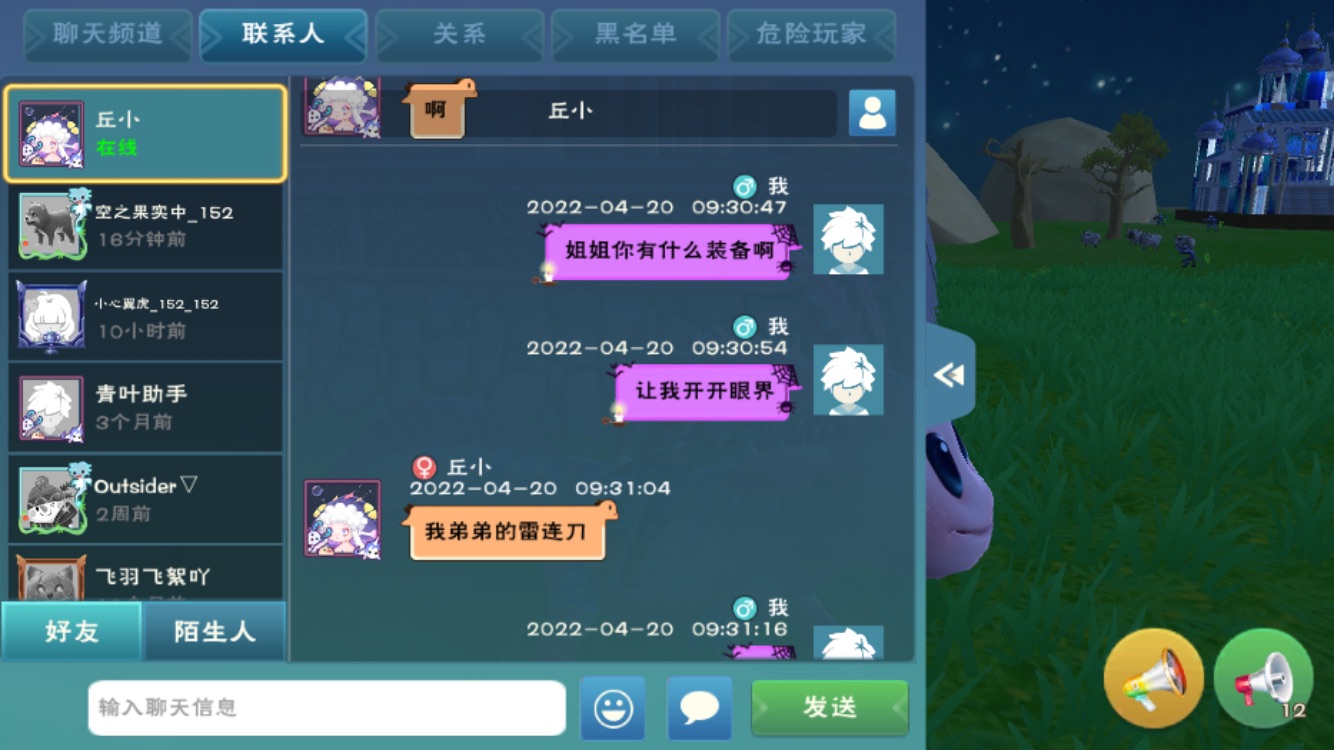This screenshot has width=1334, height=750.
Task: Click my white-haired avatar next to 让我开开眼界
Action: (848, 380)
